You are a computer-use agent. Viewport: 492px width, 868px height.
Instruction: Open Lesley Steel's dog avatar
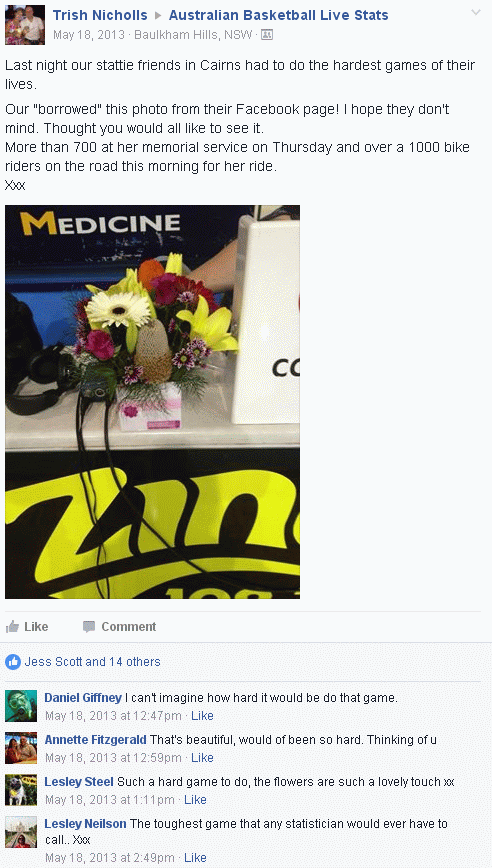(x=21, y=790)
